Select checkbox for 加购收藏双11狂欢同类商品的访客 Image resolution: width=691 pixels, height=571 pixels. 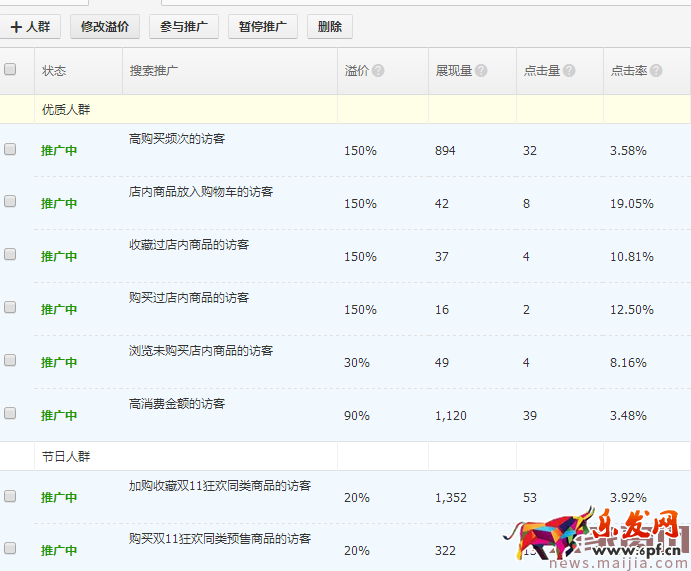(10, 496)
